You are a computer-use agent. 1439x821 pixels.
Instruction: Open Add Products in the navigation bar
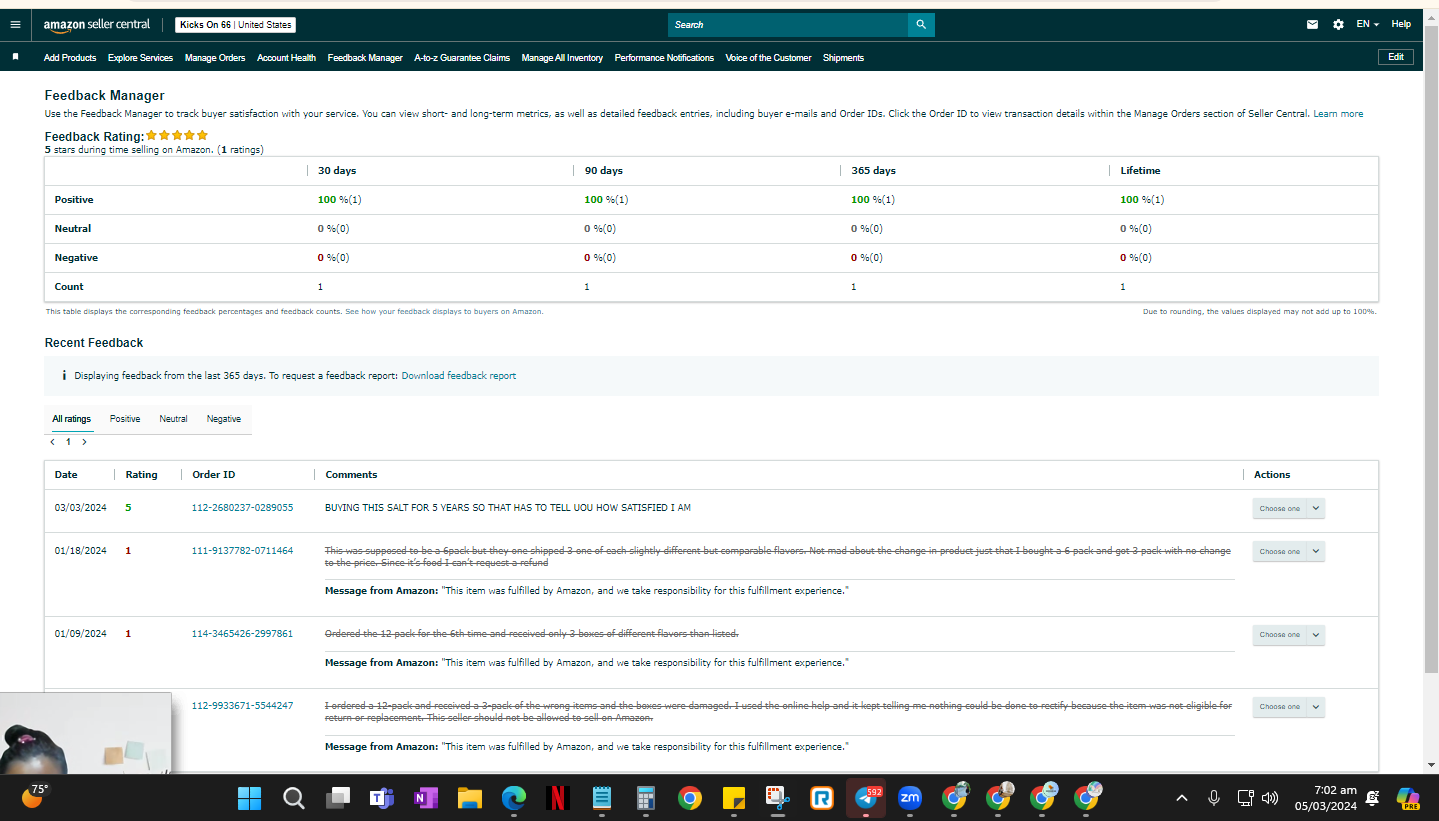point(70,58)
